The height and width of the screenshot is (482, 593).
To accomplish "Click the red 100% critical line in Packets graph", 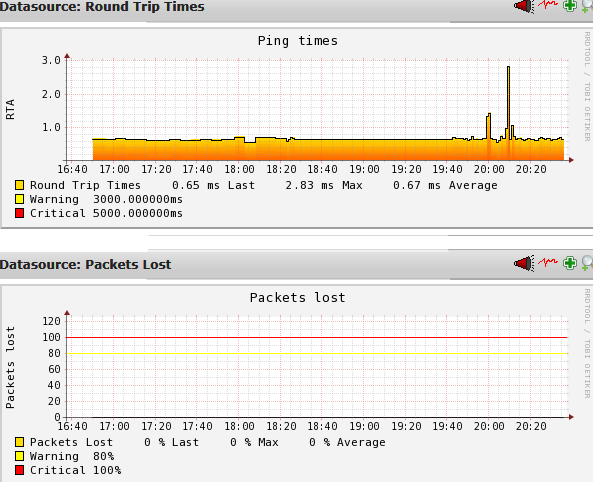I will (317, 337).
